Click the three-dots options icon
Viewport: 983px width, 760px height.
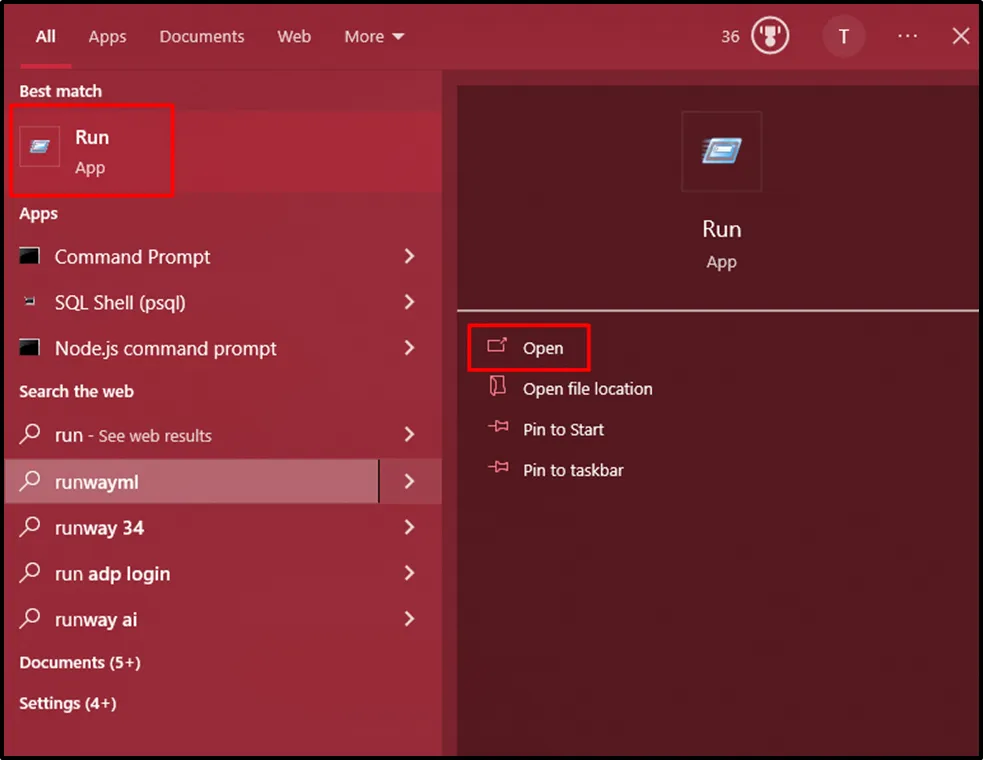click(907, 36)
